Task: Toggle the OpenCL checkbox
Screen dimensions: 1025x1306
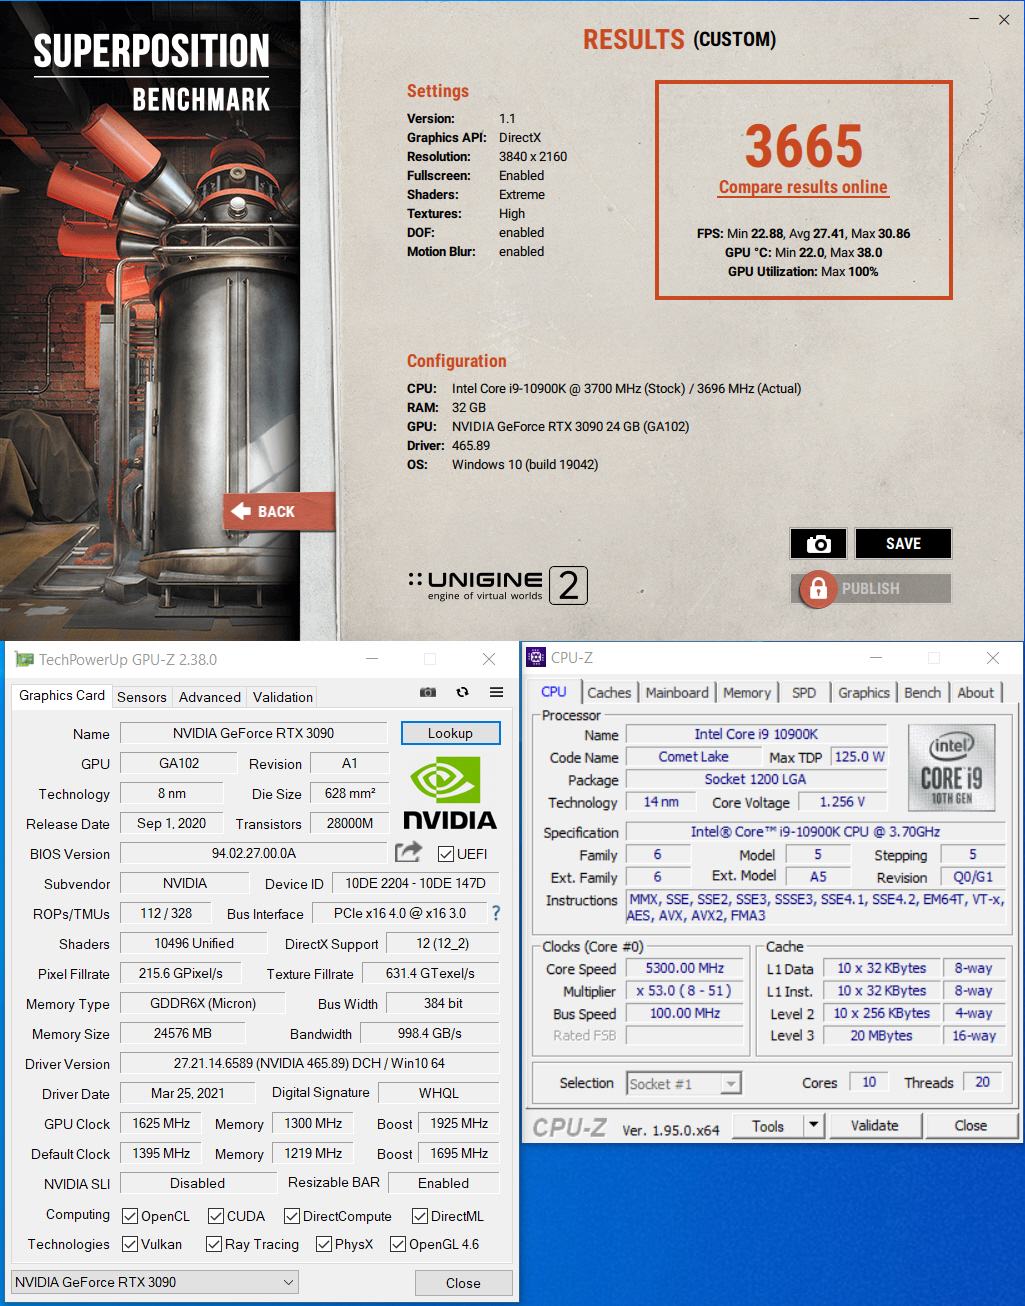Action: (x=130, y=1216)
